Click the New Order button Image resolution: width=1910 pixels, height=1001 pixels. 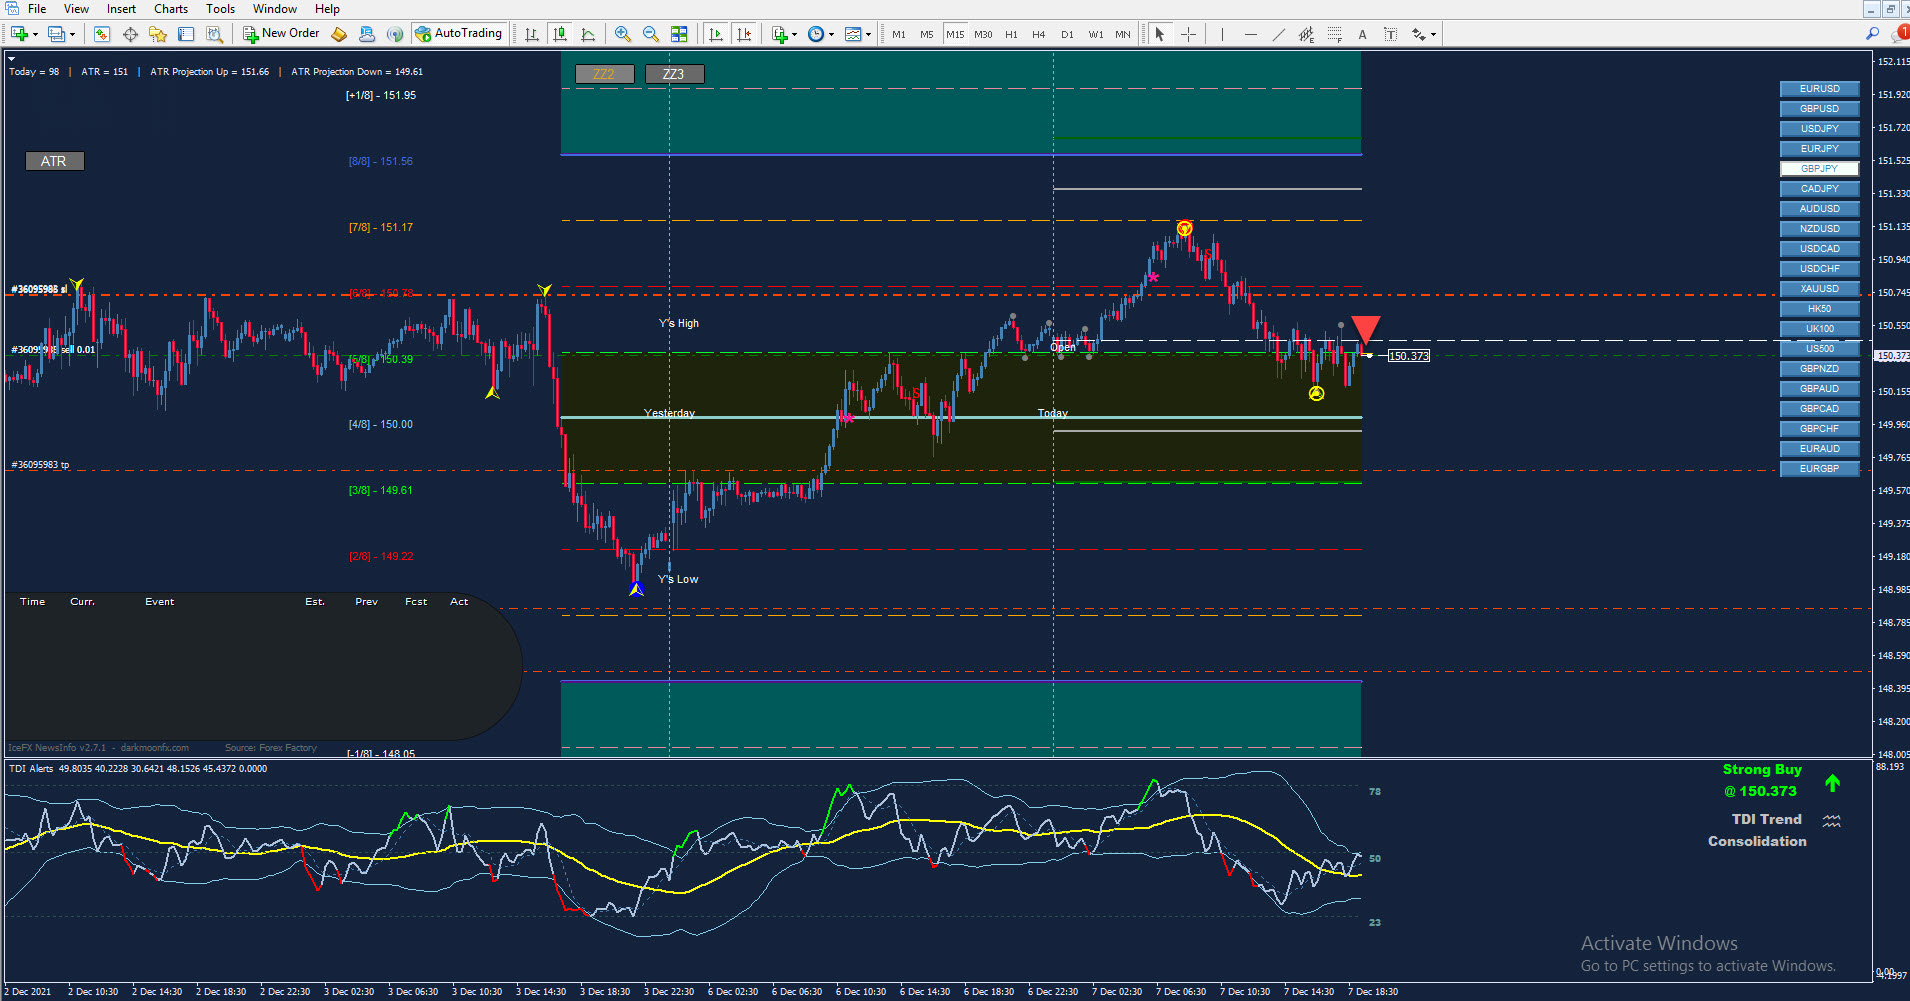click(x=281, y=34)
